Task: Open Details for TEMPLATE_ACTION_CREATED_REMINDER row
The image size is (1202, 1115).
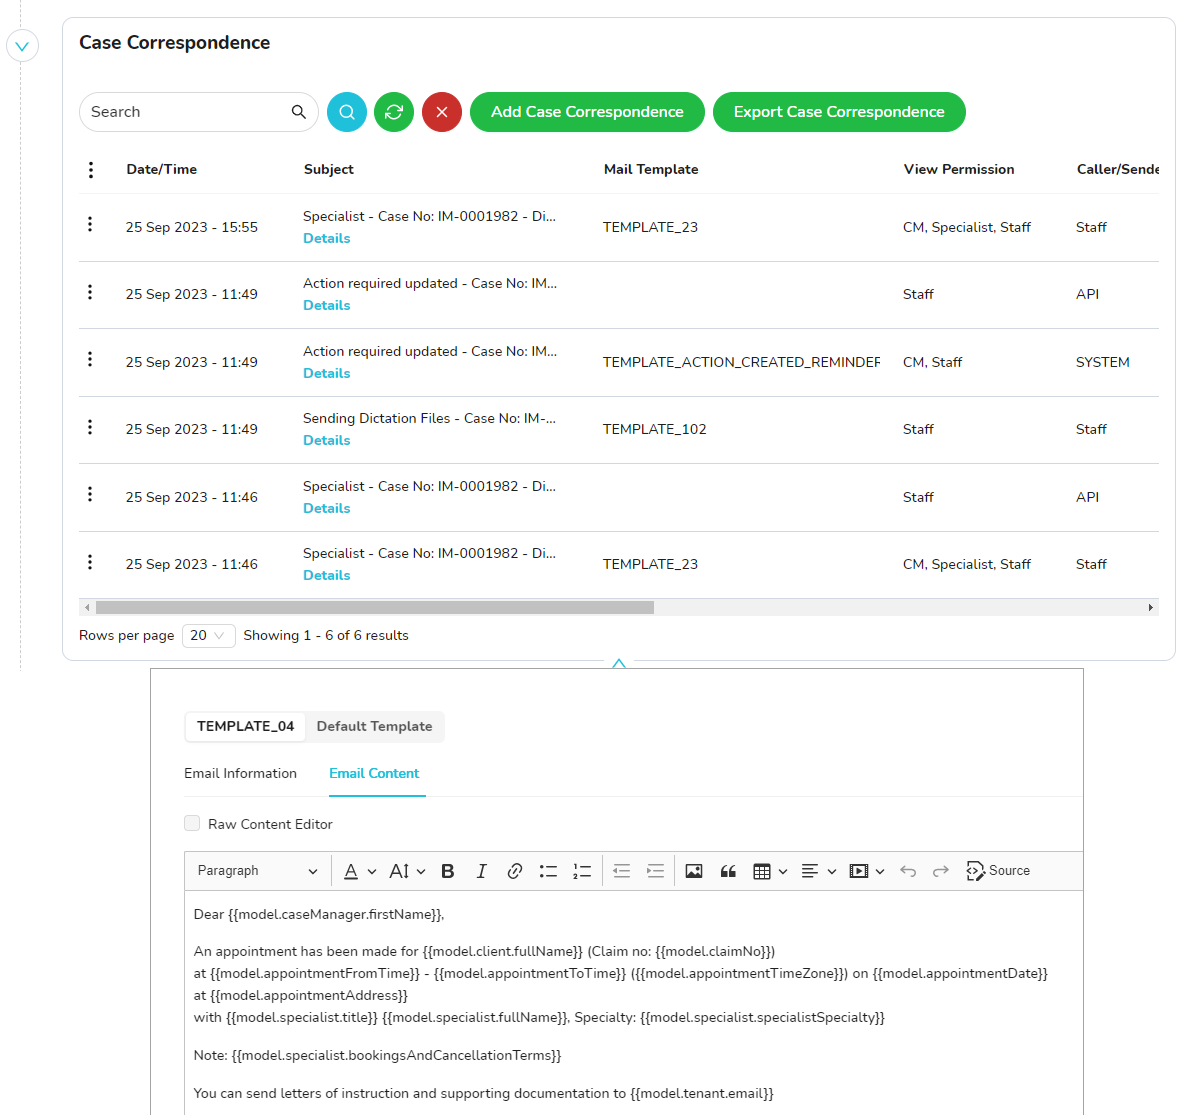Action: [327, 373]
